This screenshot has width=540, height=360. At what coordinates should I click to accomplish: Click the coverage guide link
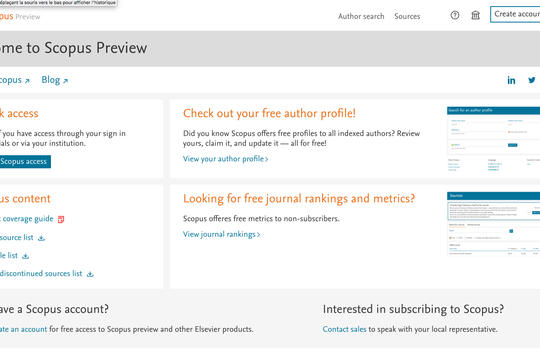[x=27, y=219]
